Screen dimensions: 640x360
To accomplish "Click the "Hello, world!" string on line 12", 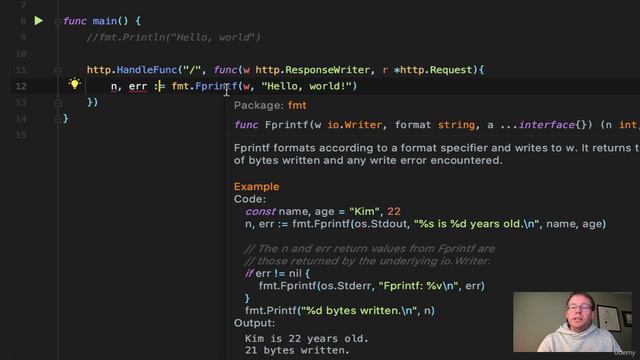I will pos(306,86).
